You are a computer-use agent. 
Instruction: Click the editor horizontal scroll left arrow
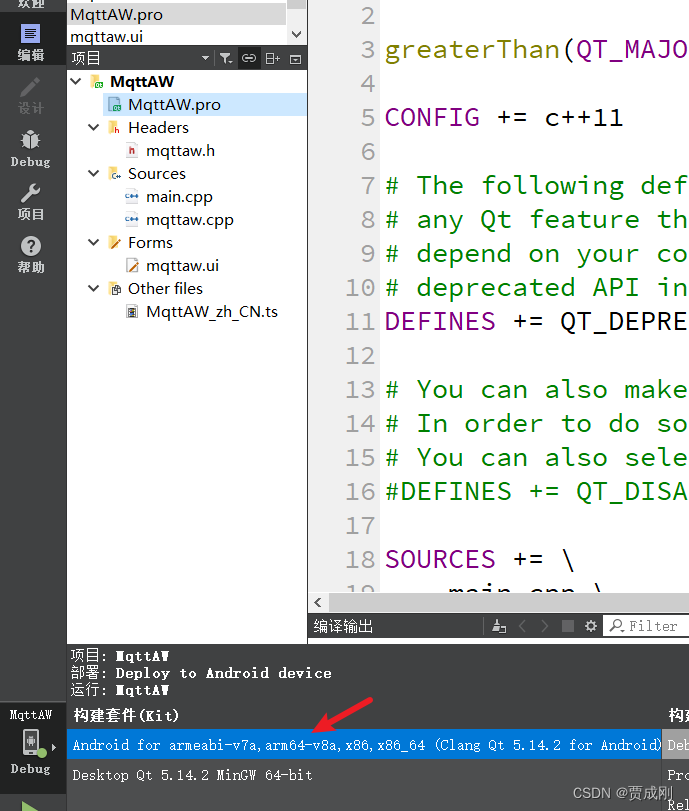(318, 603)
